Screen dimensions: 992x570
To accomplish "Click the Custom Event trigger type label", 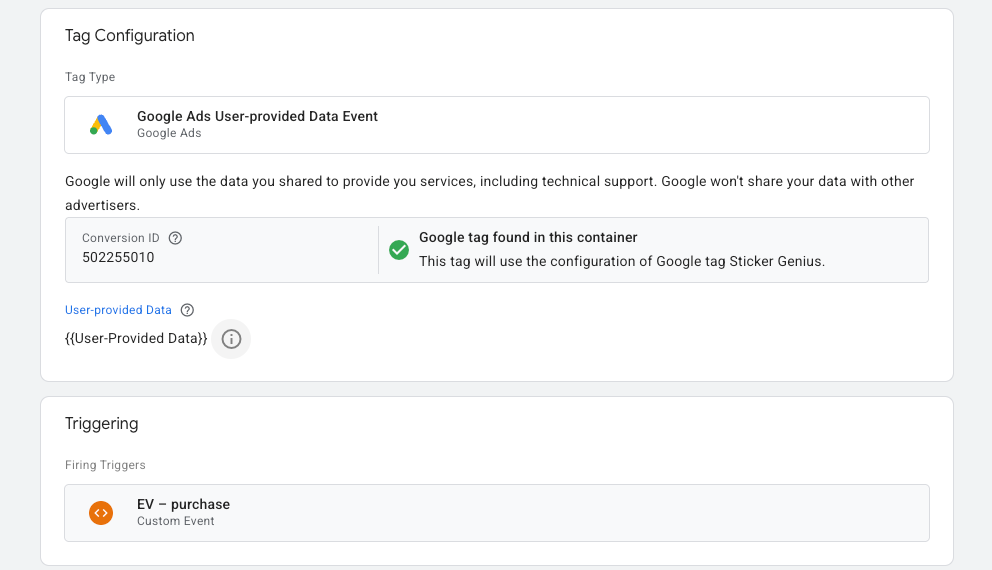I will [x=176, y=521].
